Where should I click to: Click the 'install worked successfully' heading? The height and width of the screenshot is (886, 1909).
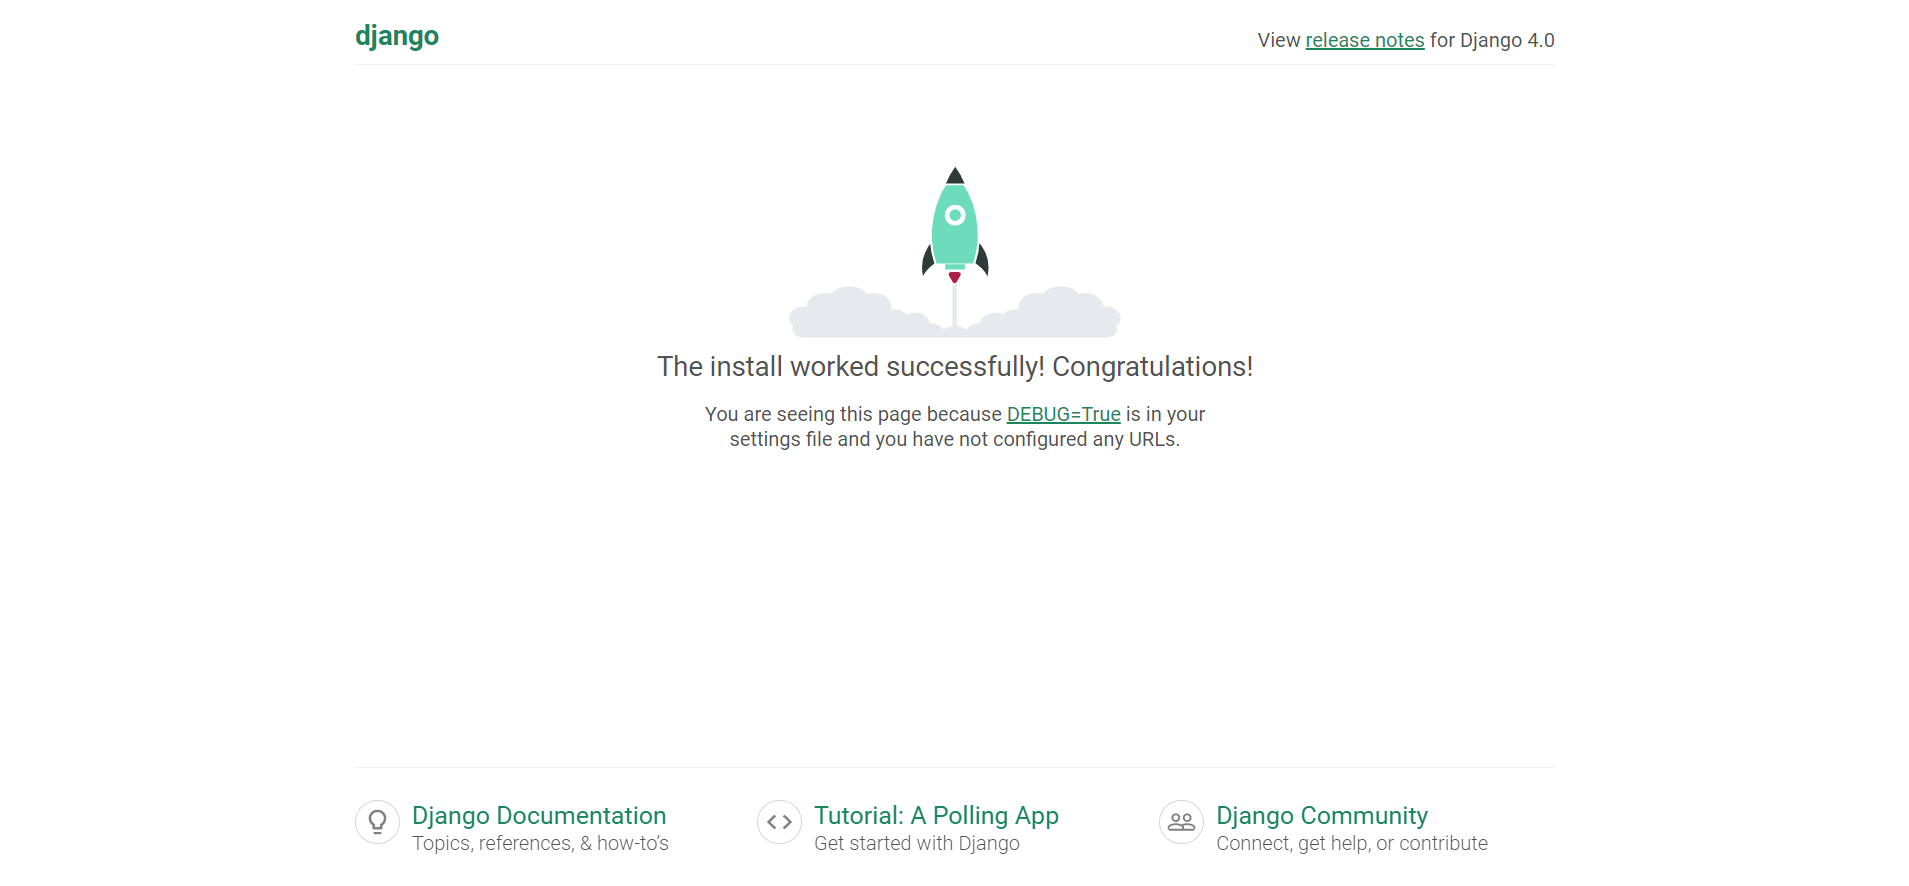[x=954, y=367]
